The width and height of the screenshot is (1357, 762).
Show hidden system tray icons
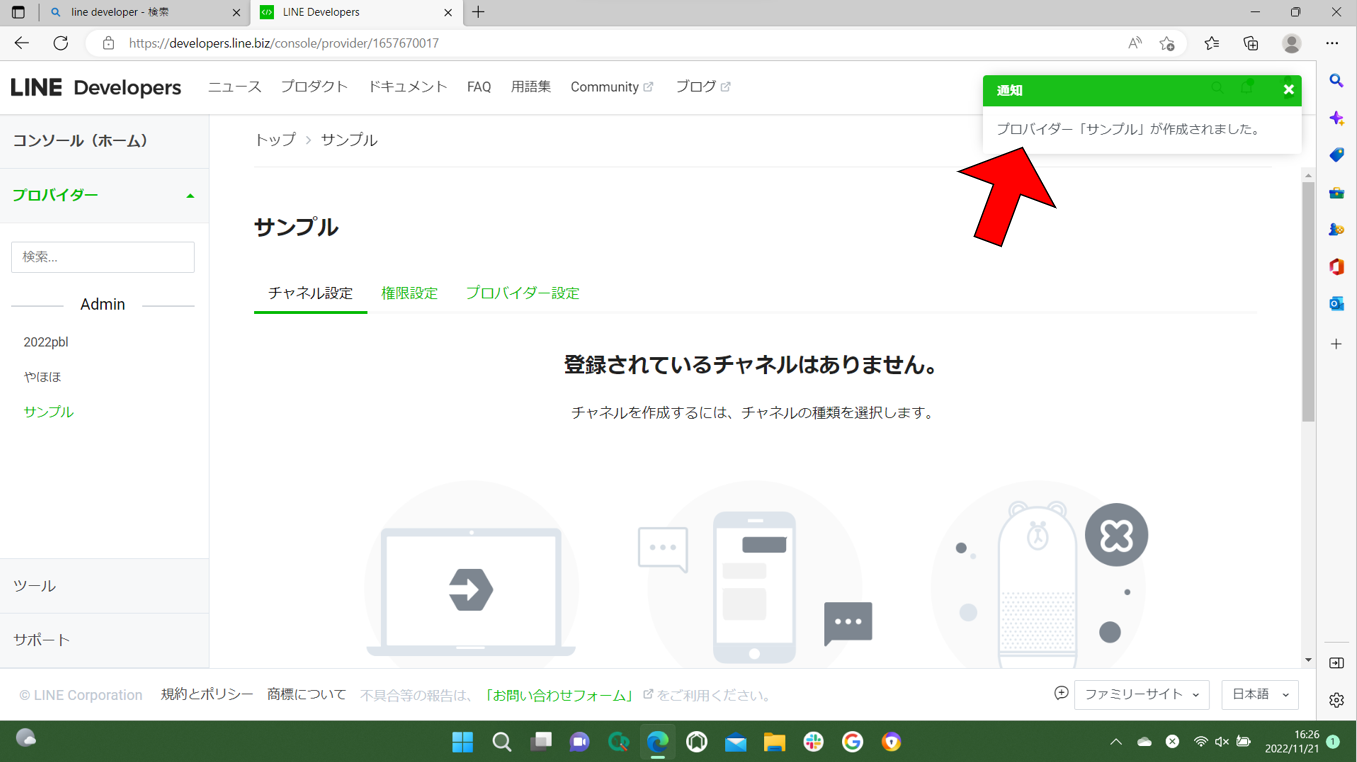1116,742
